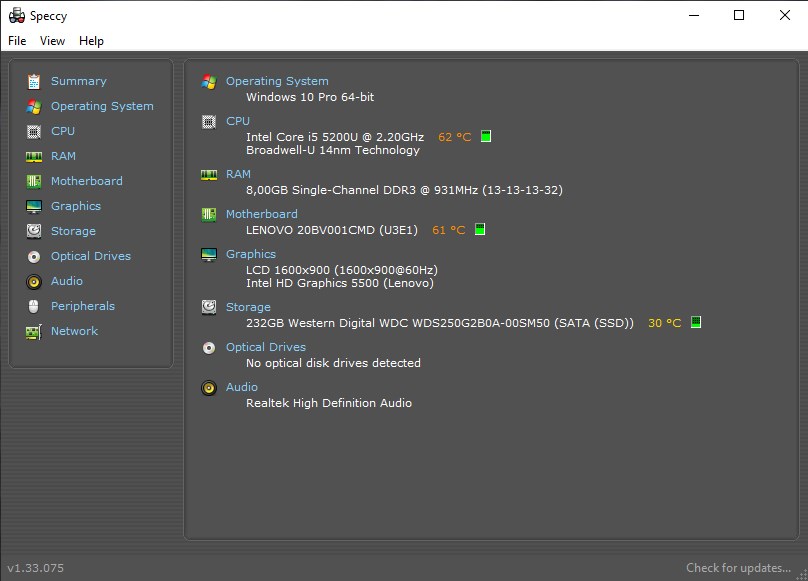Select Audio in the sidebar
This screenshot has width=808, height=581.
66,281
